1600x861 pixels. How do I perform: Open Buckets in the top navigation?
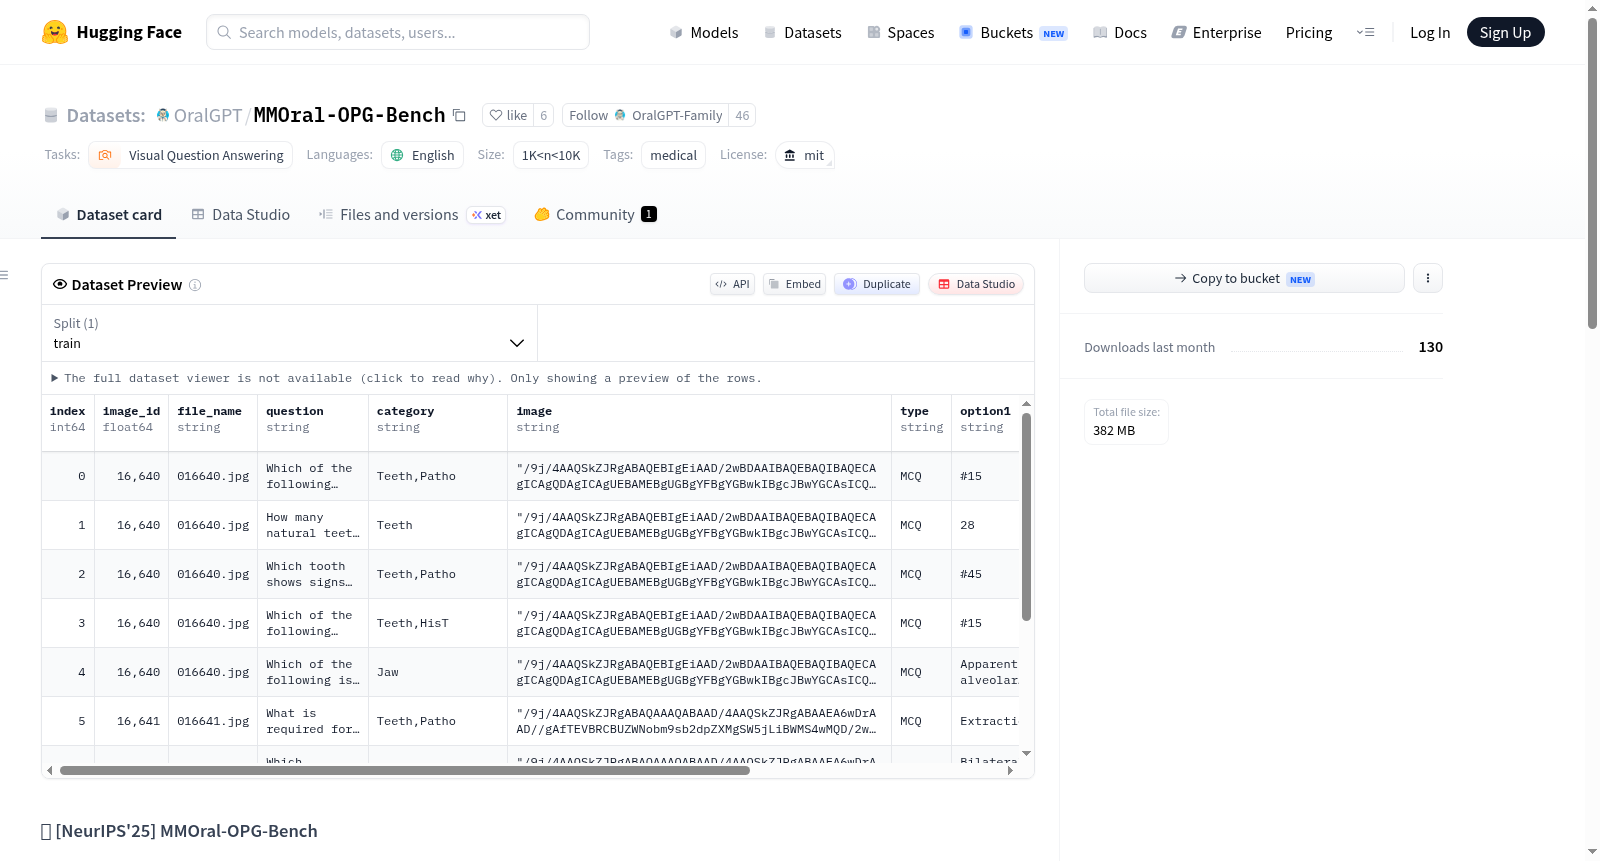[x=1013, y=32]
